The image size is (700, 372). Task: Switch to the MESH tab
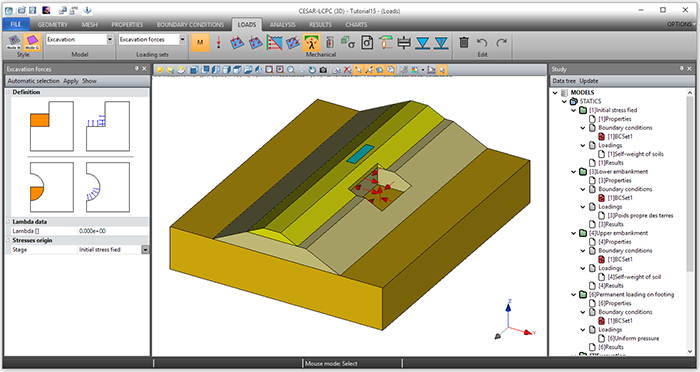click(x=90, y=25)
